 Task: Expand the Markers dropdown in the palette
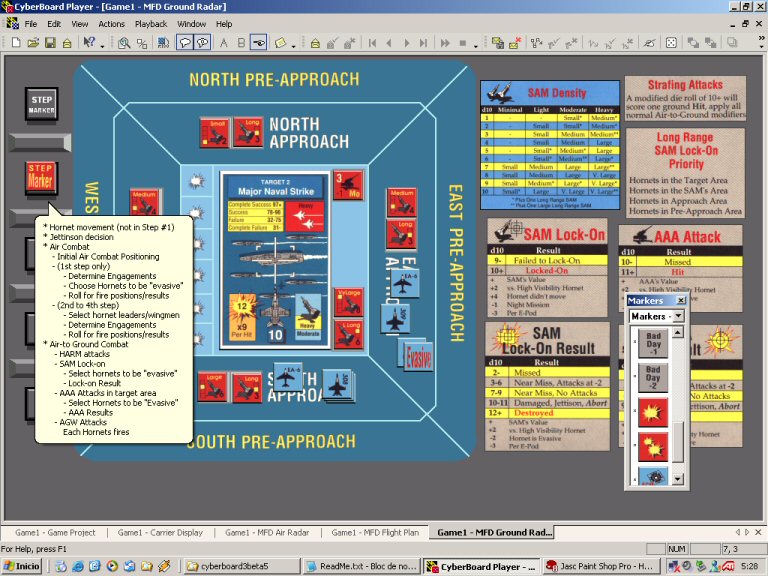coord(678,316)
